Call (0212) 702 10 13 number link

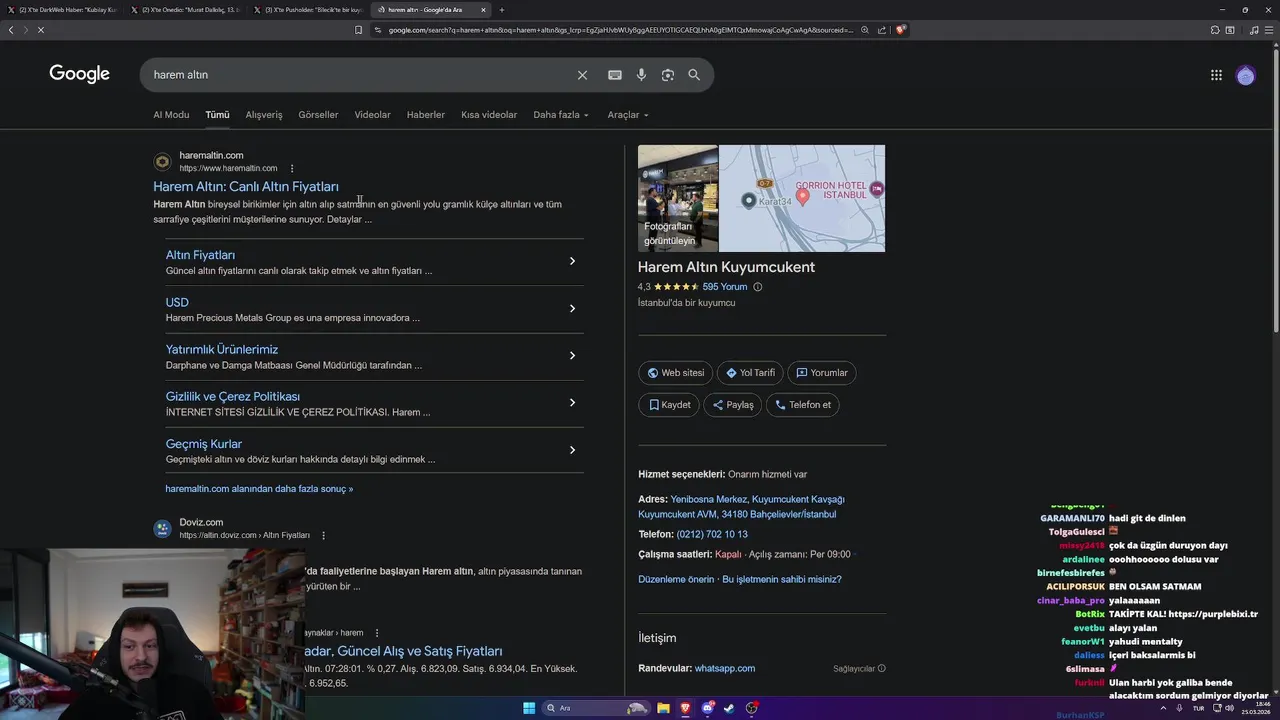tap(712, 534)
